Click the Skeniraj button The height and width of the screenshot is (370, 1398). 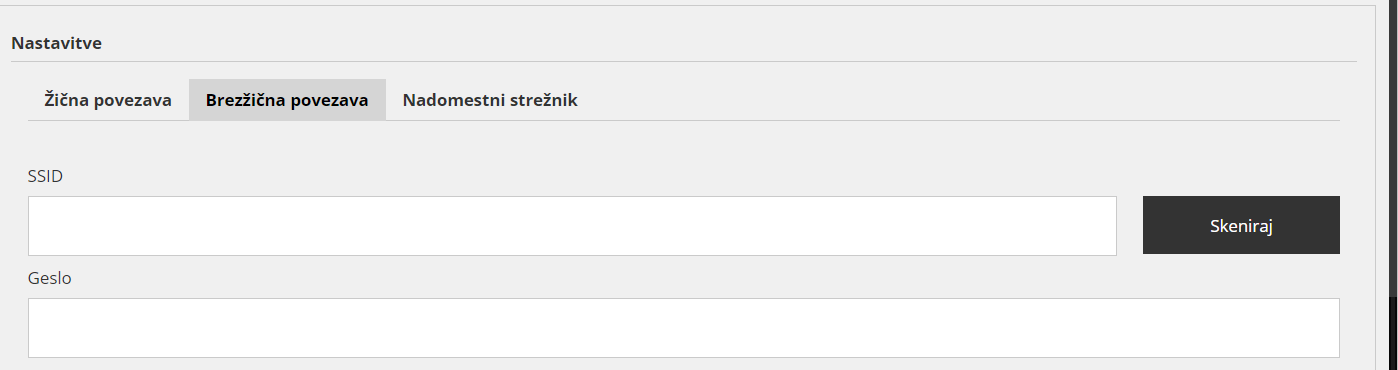point(1241,225)
